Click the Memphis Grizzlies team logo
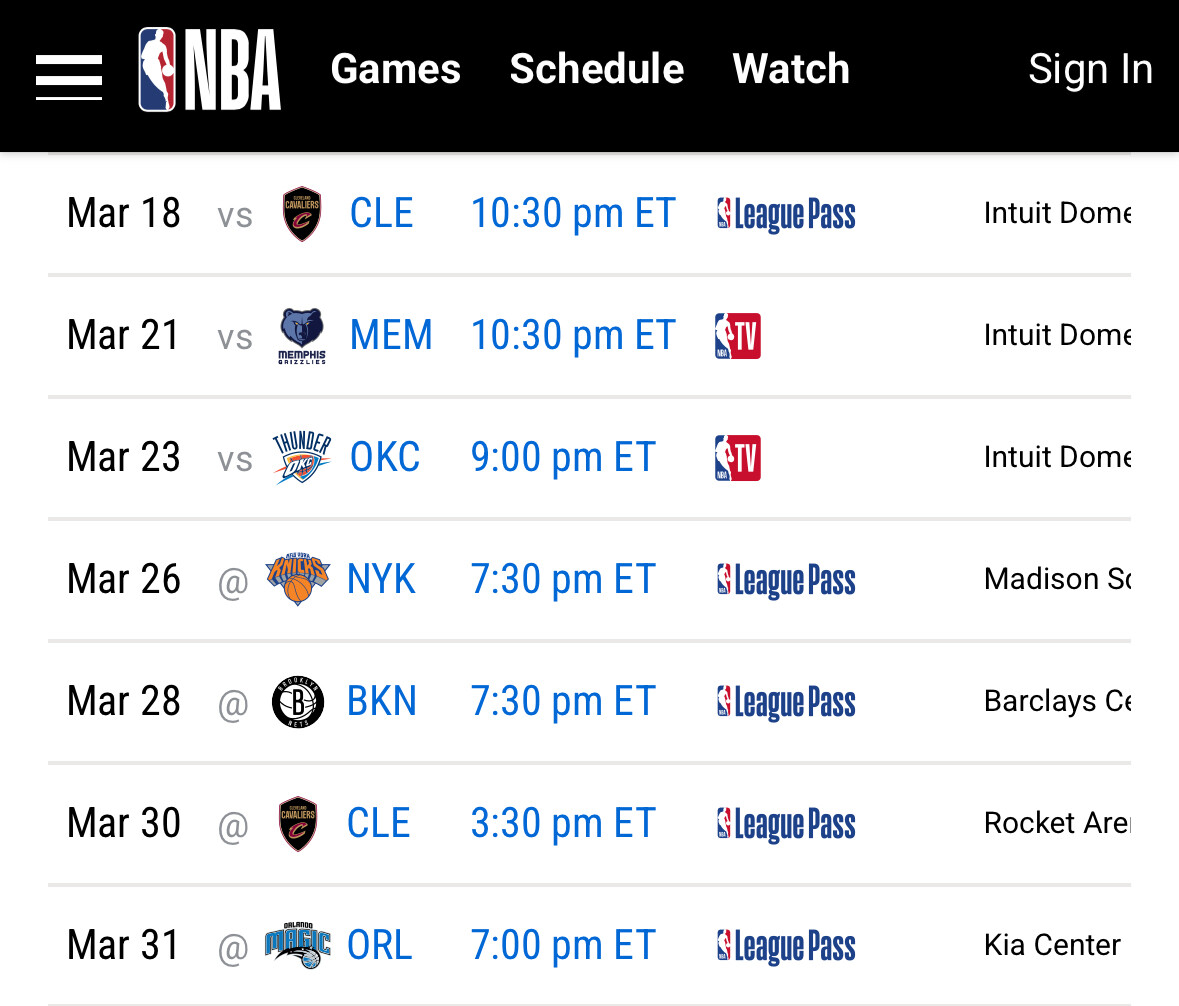Viewport: 1179px width, 1006px height. (301, 336)
